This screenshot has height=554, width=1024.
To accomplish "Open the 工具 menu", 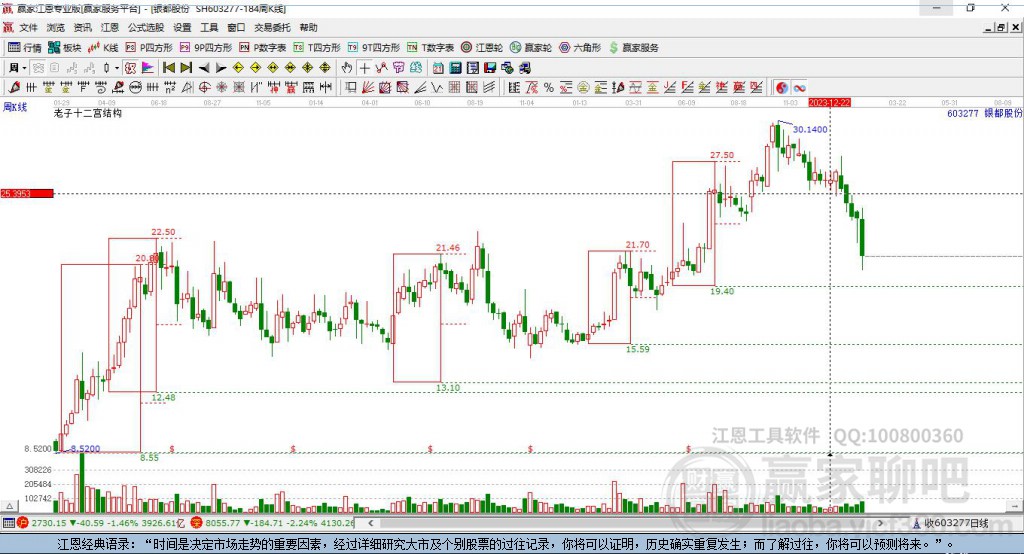I will coord(209,27).
